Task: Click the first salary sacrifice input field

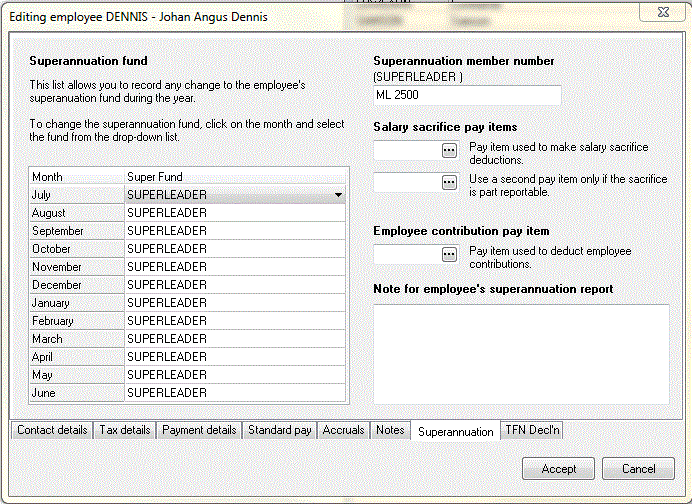Action: 407,150
